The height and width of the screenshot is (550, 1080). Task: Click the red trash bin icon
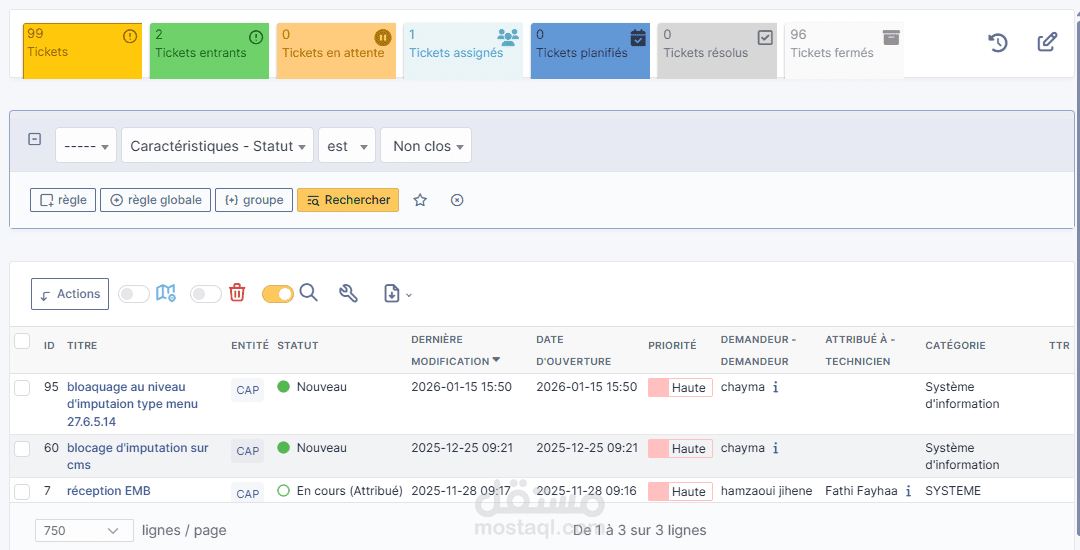237,293
